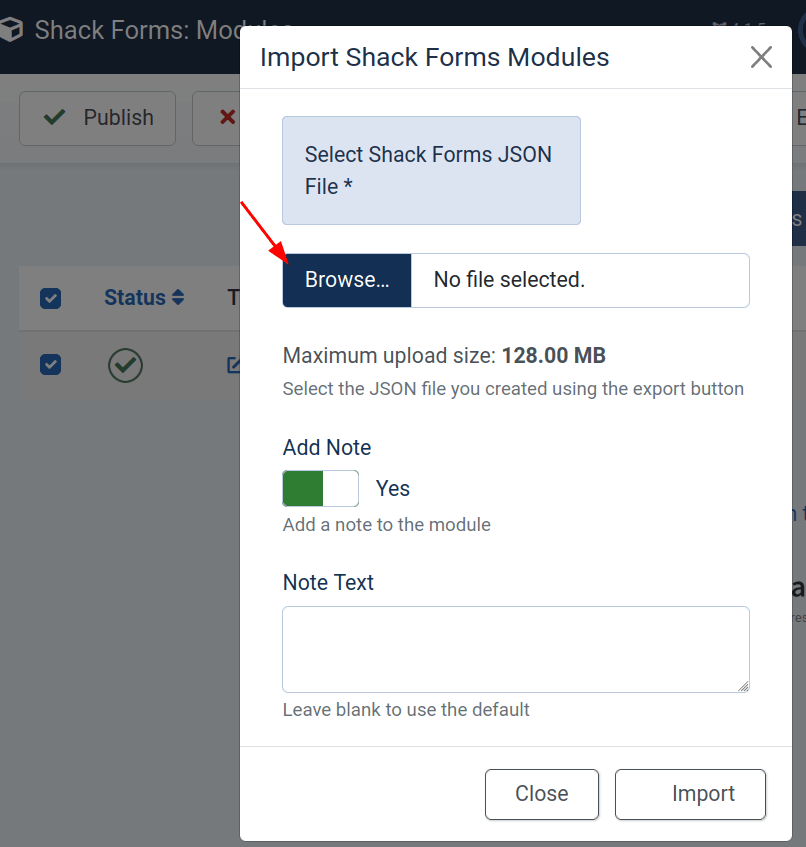Click the red X unpublish icon

(x=227, y=117)
